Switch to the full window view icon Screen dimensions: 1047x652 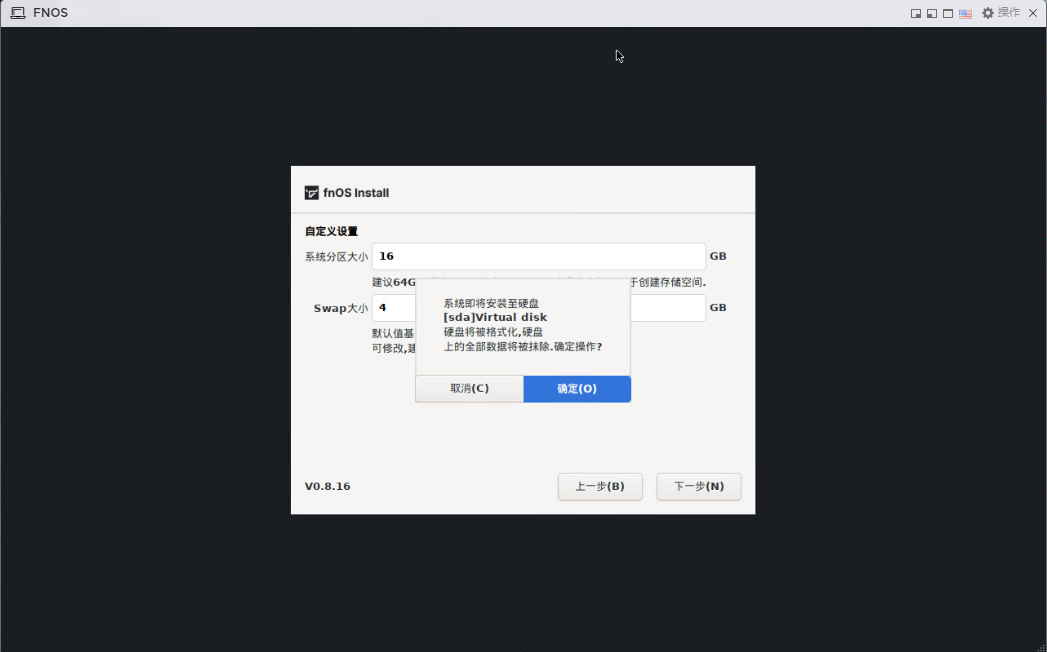[x=947, y=13]
